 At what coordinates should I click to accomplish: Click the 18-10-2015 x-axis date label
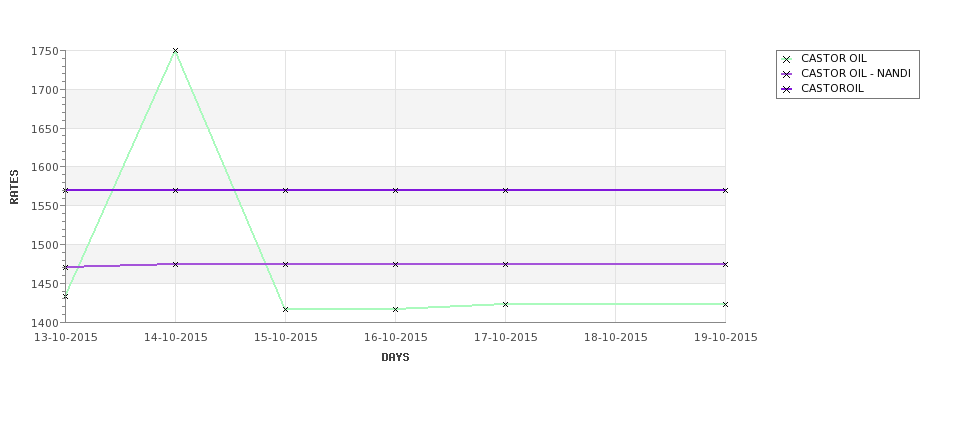click(616, 338)
